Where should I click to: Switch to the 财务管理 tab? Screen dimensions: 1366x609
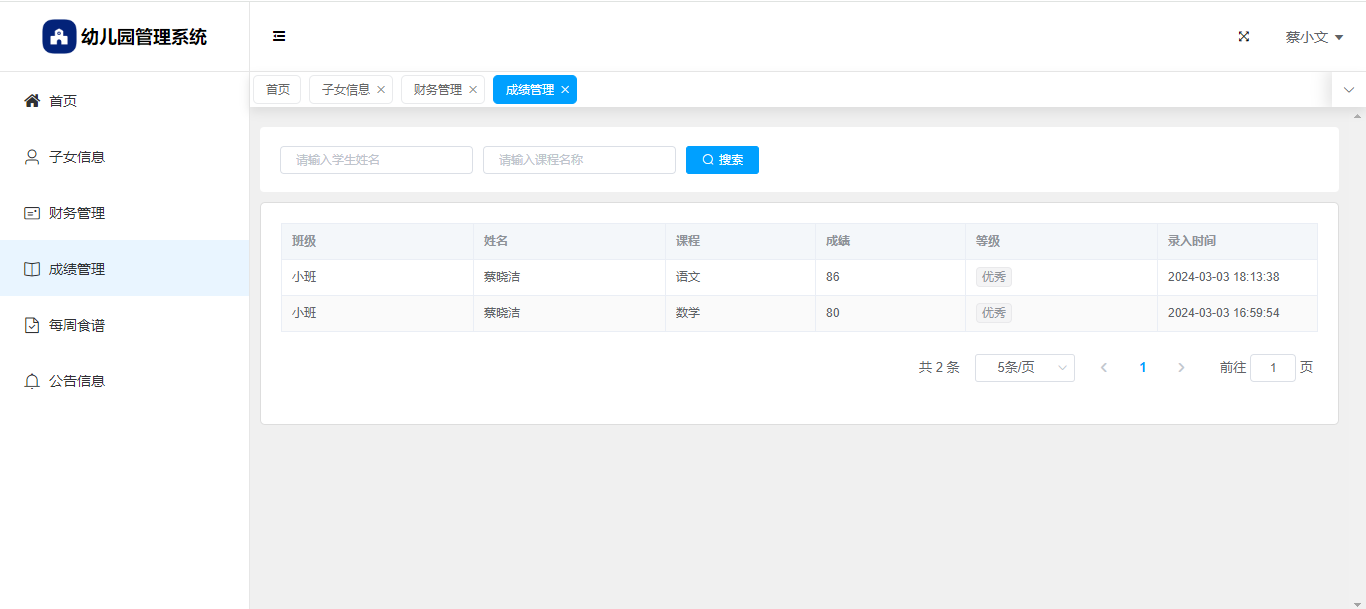pos(437,90)
